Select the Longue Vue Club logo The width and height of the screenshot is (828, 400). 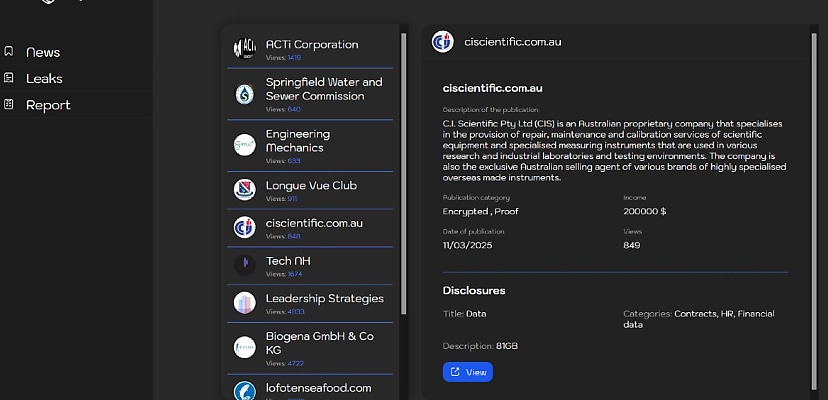pos(244,190)
